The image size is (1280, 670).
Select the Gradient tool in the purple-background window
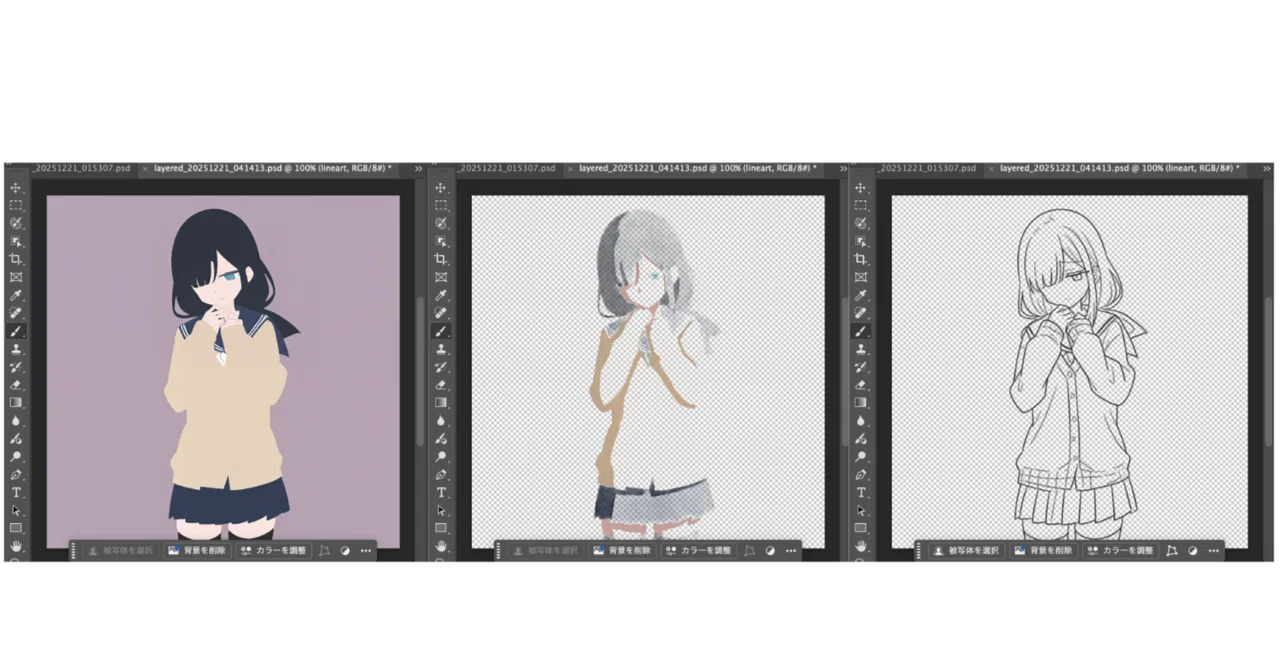[x=16, y=403]
